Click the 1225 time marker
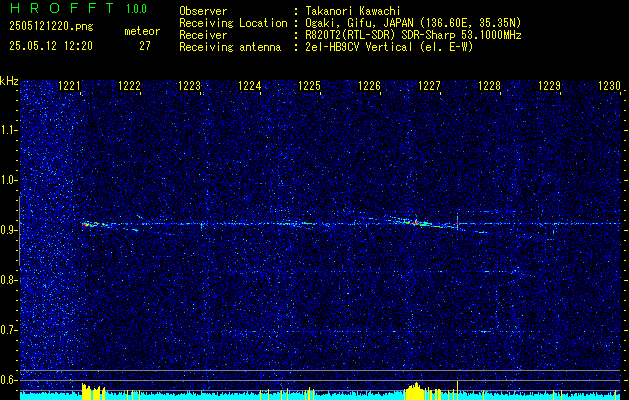629x400 pixels. pos(310,86)
